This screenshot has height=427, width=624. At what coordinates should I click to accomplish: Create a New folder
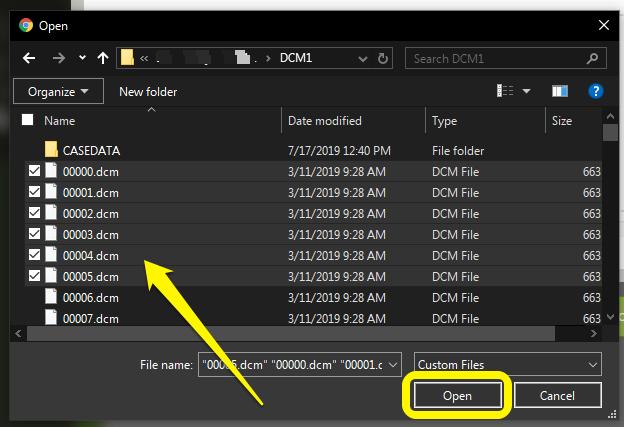[148, 92]
